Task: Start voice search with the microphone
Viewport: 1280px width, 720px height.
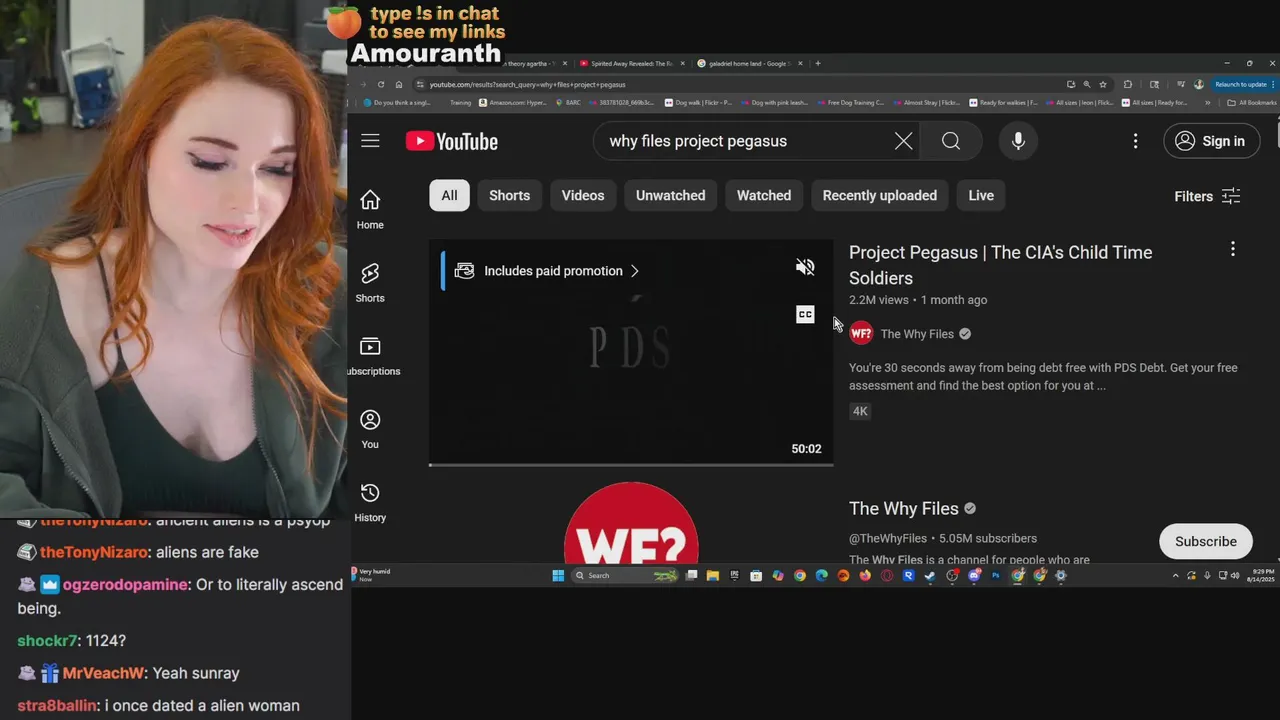Action: coord(1018,141)
